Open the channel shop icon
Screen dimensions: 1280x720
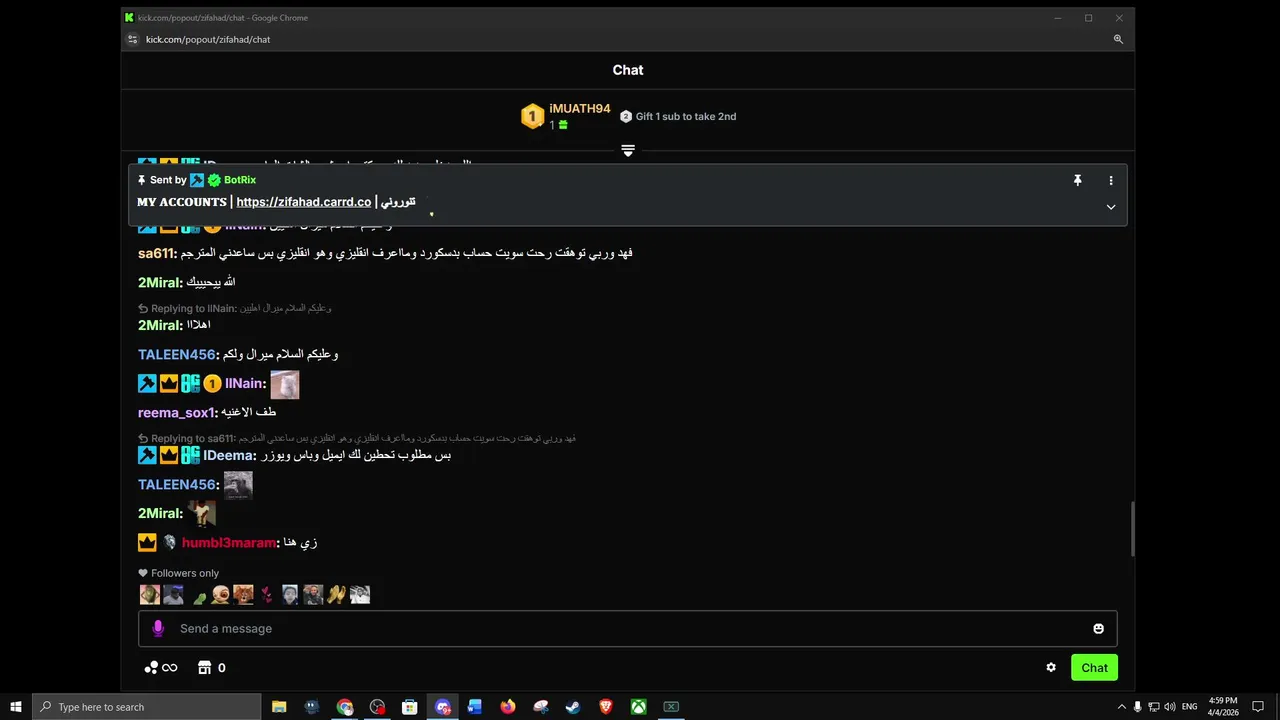[205, 667]
